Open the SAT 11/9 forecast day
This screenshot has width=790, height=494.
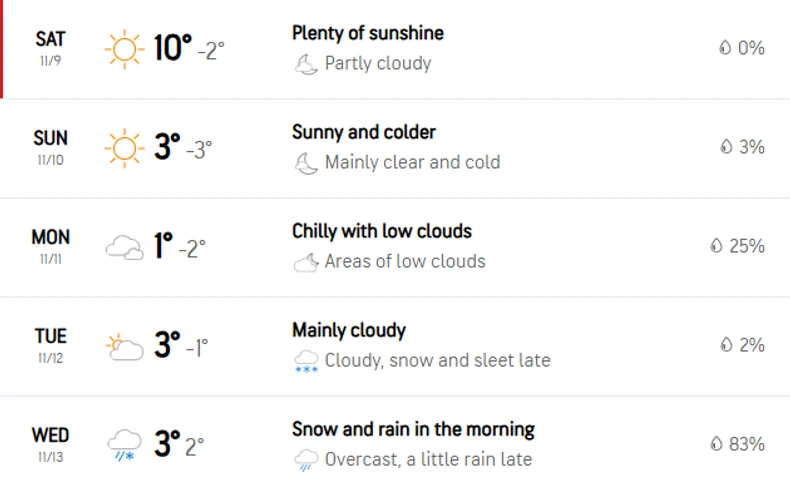[x=50, y=47]
